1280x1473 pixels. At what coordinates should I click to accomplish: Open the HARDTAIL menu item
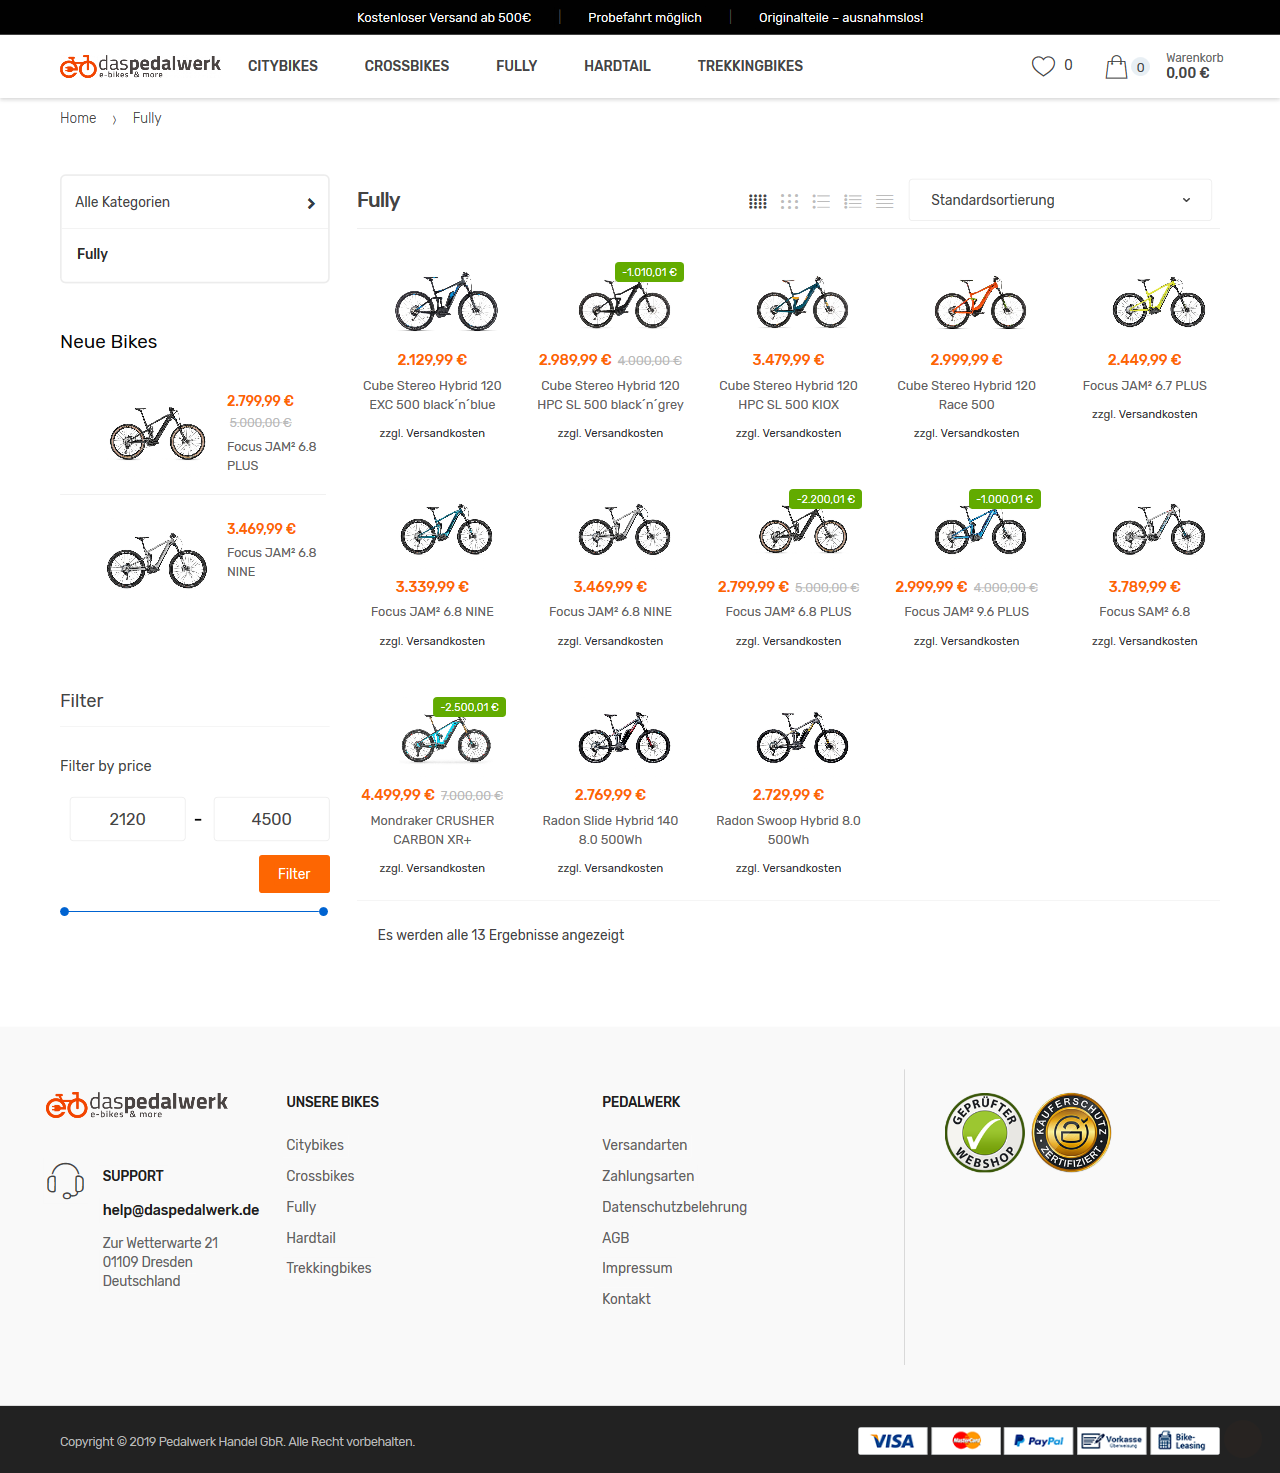click(618, 66)
